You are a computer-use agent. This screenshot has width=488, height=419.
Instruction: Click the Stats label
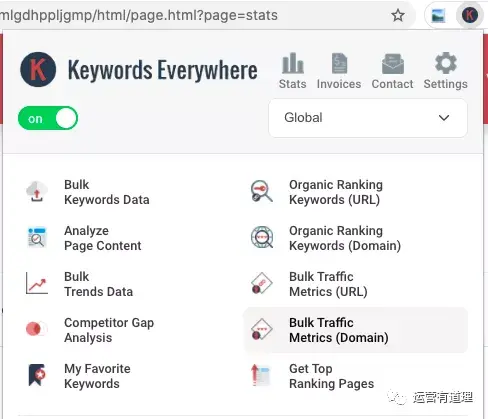(x=293, y=84)
